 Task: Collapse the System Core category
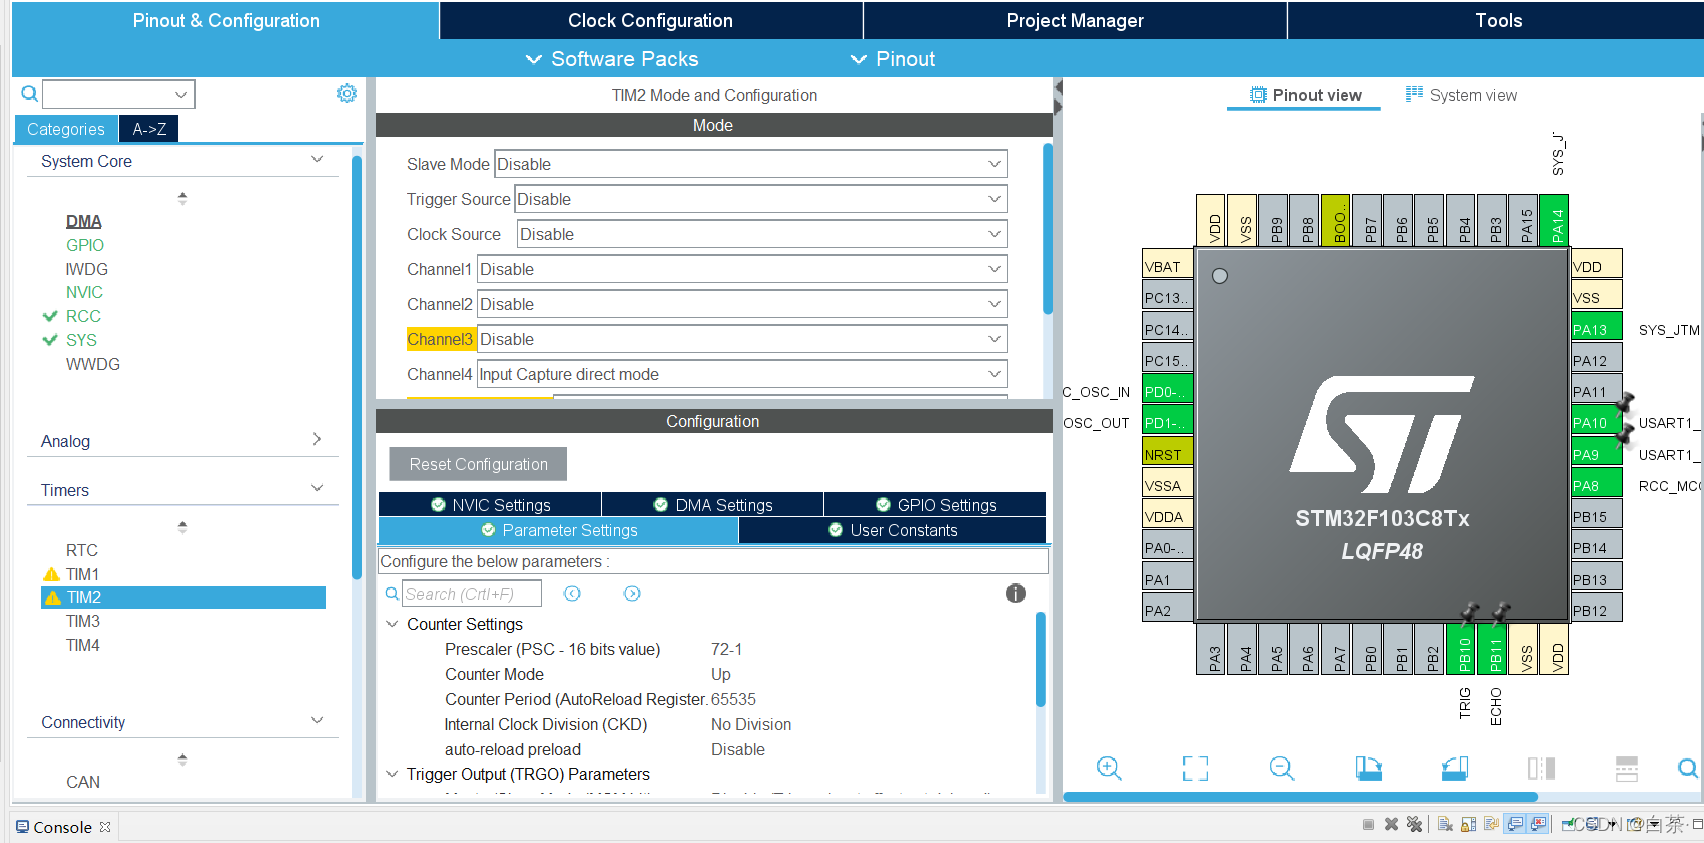pyautogui.click(x=317, y=160)
